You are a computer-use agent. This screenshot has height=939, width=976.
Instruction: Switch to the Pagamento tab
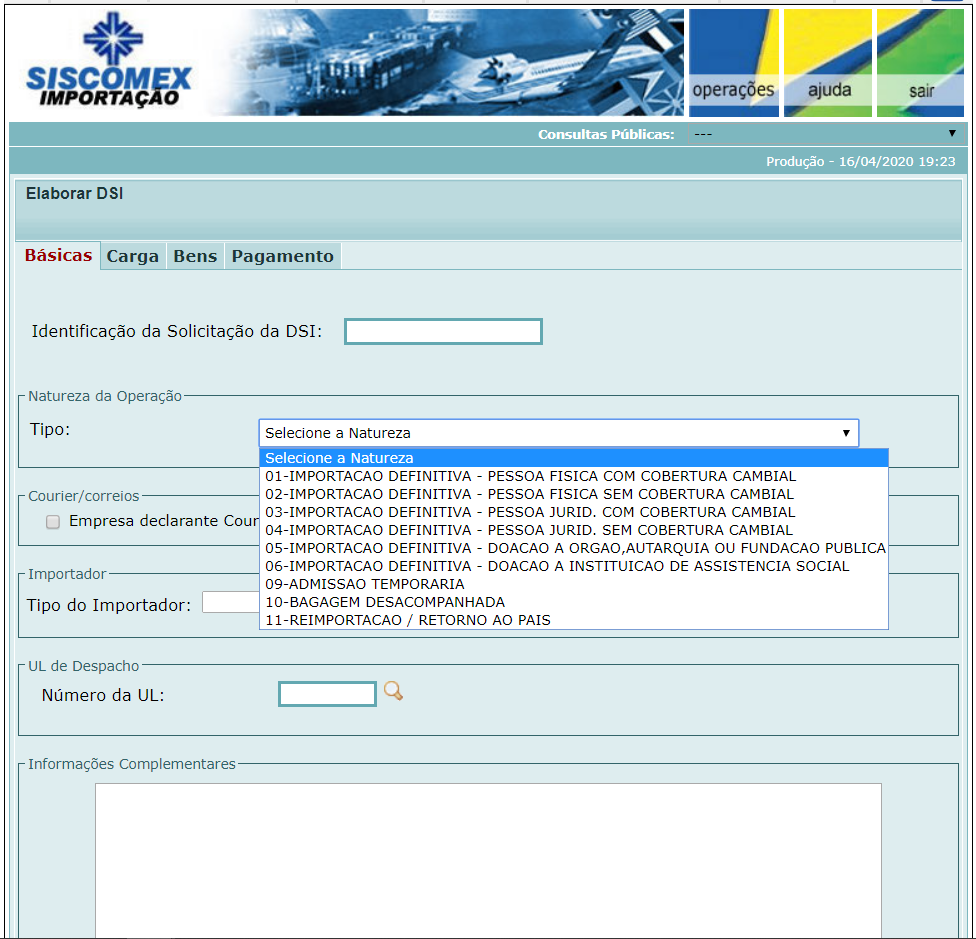tap(283, 256)
